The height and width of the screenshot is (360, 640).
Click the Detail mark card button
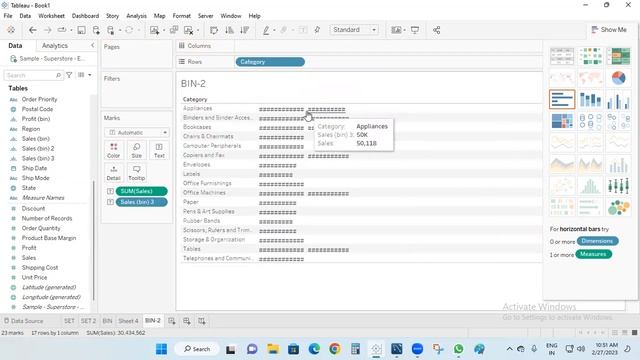point(113,173)
